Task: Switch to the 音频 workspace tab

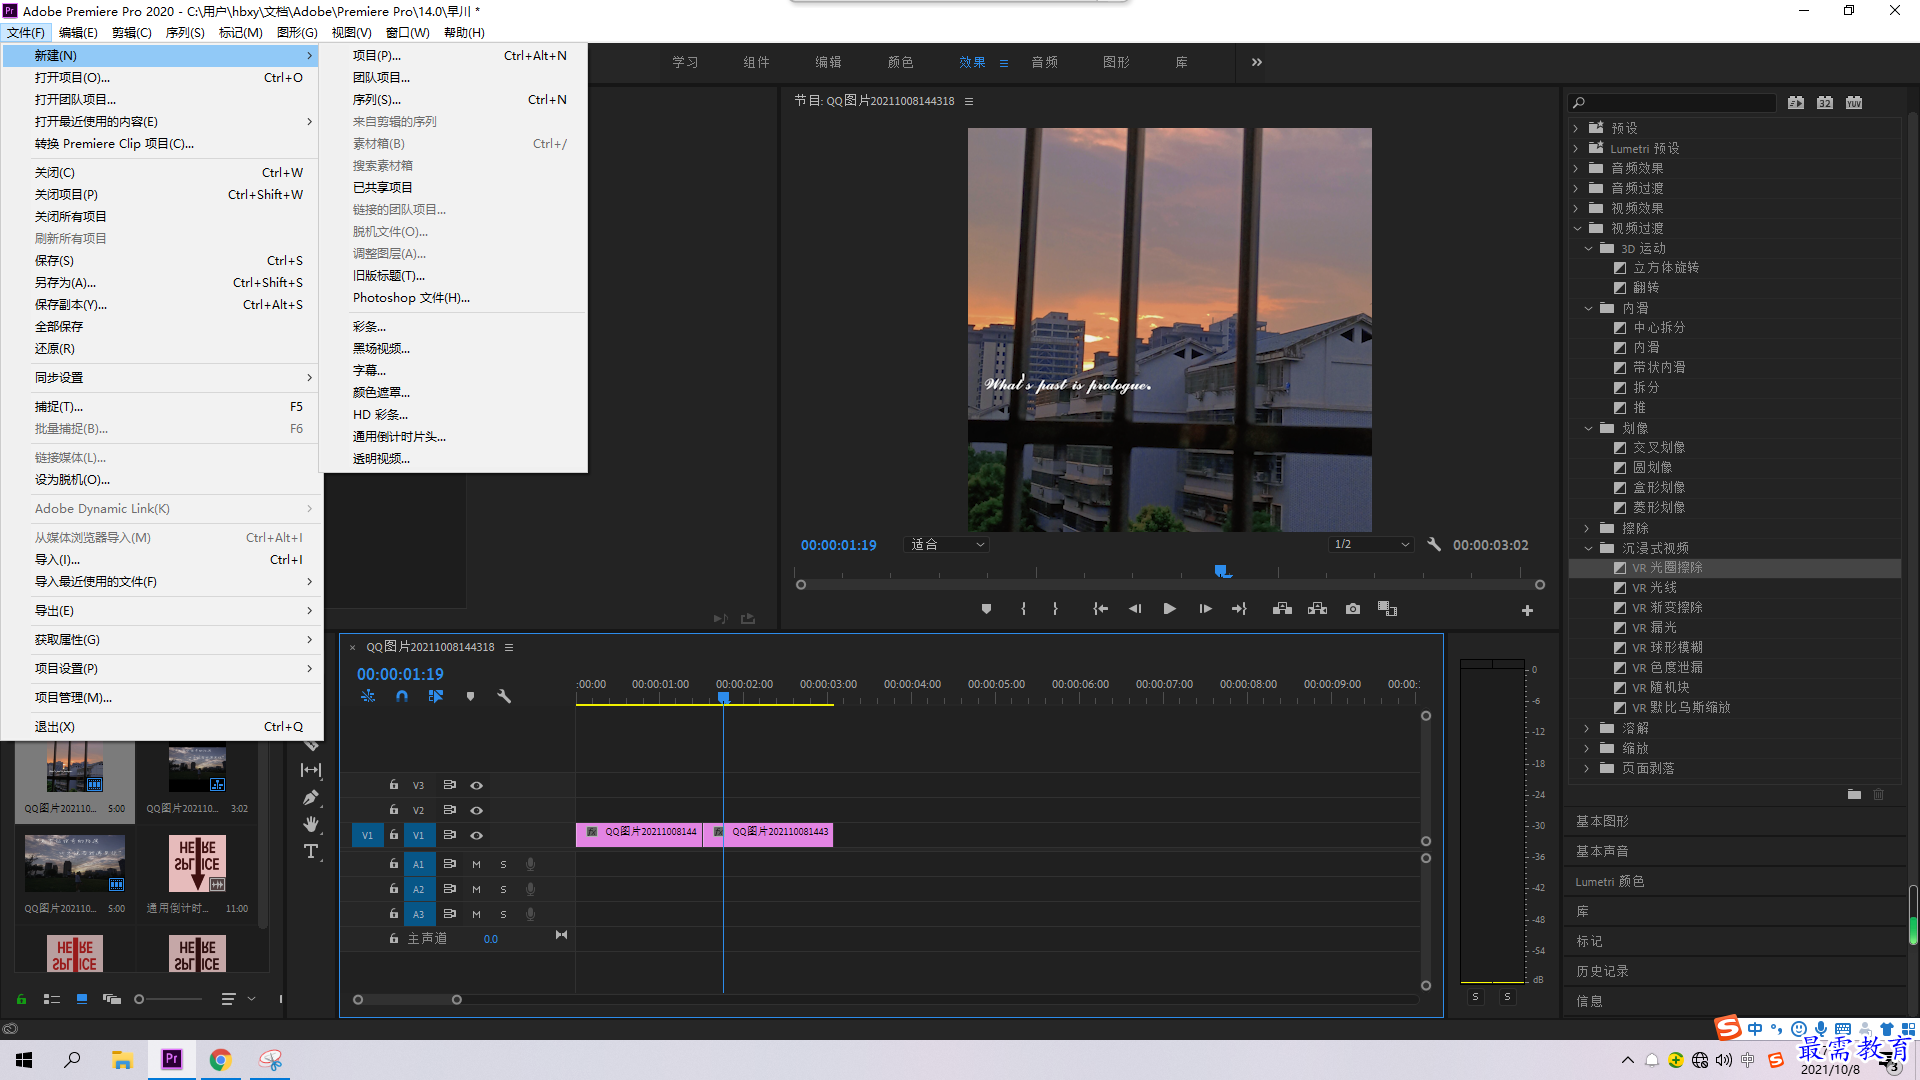Action: pos(1044,62)
